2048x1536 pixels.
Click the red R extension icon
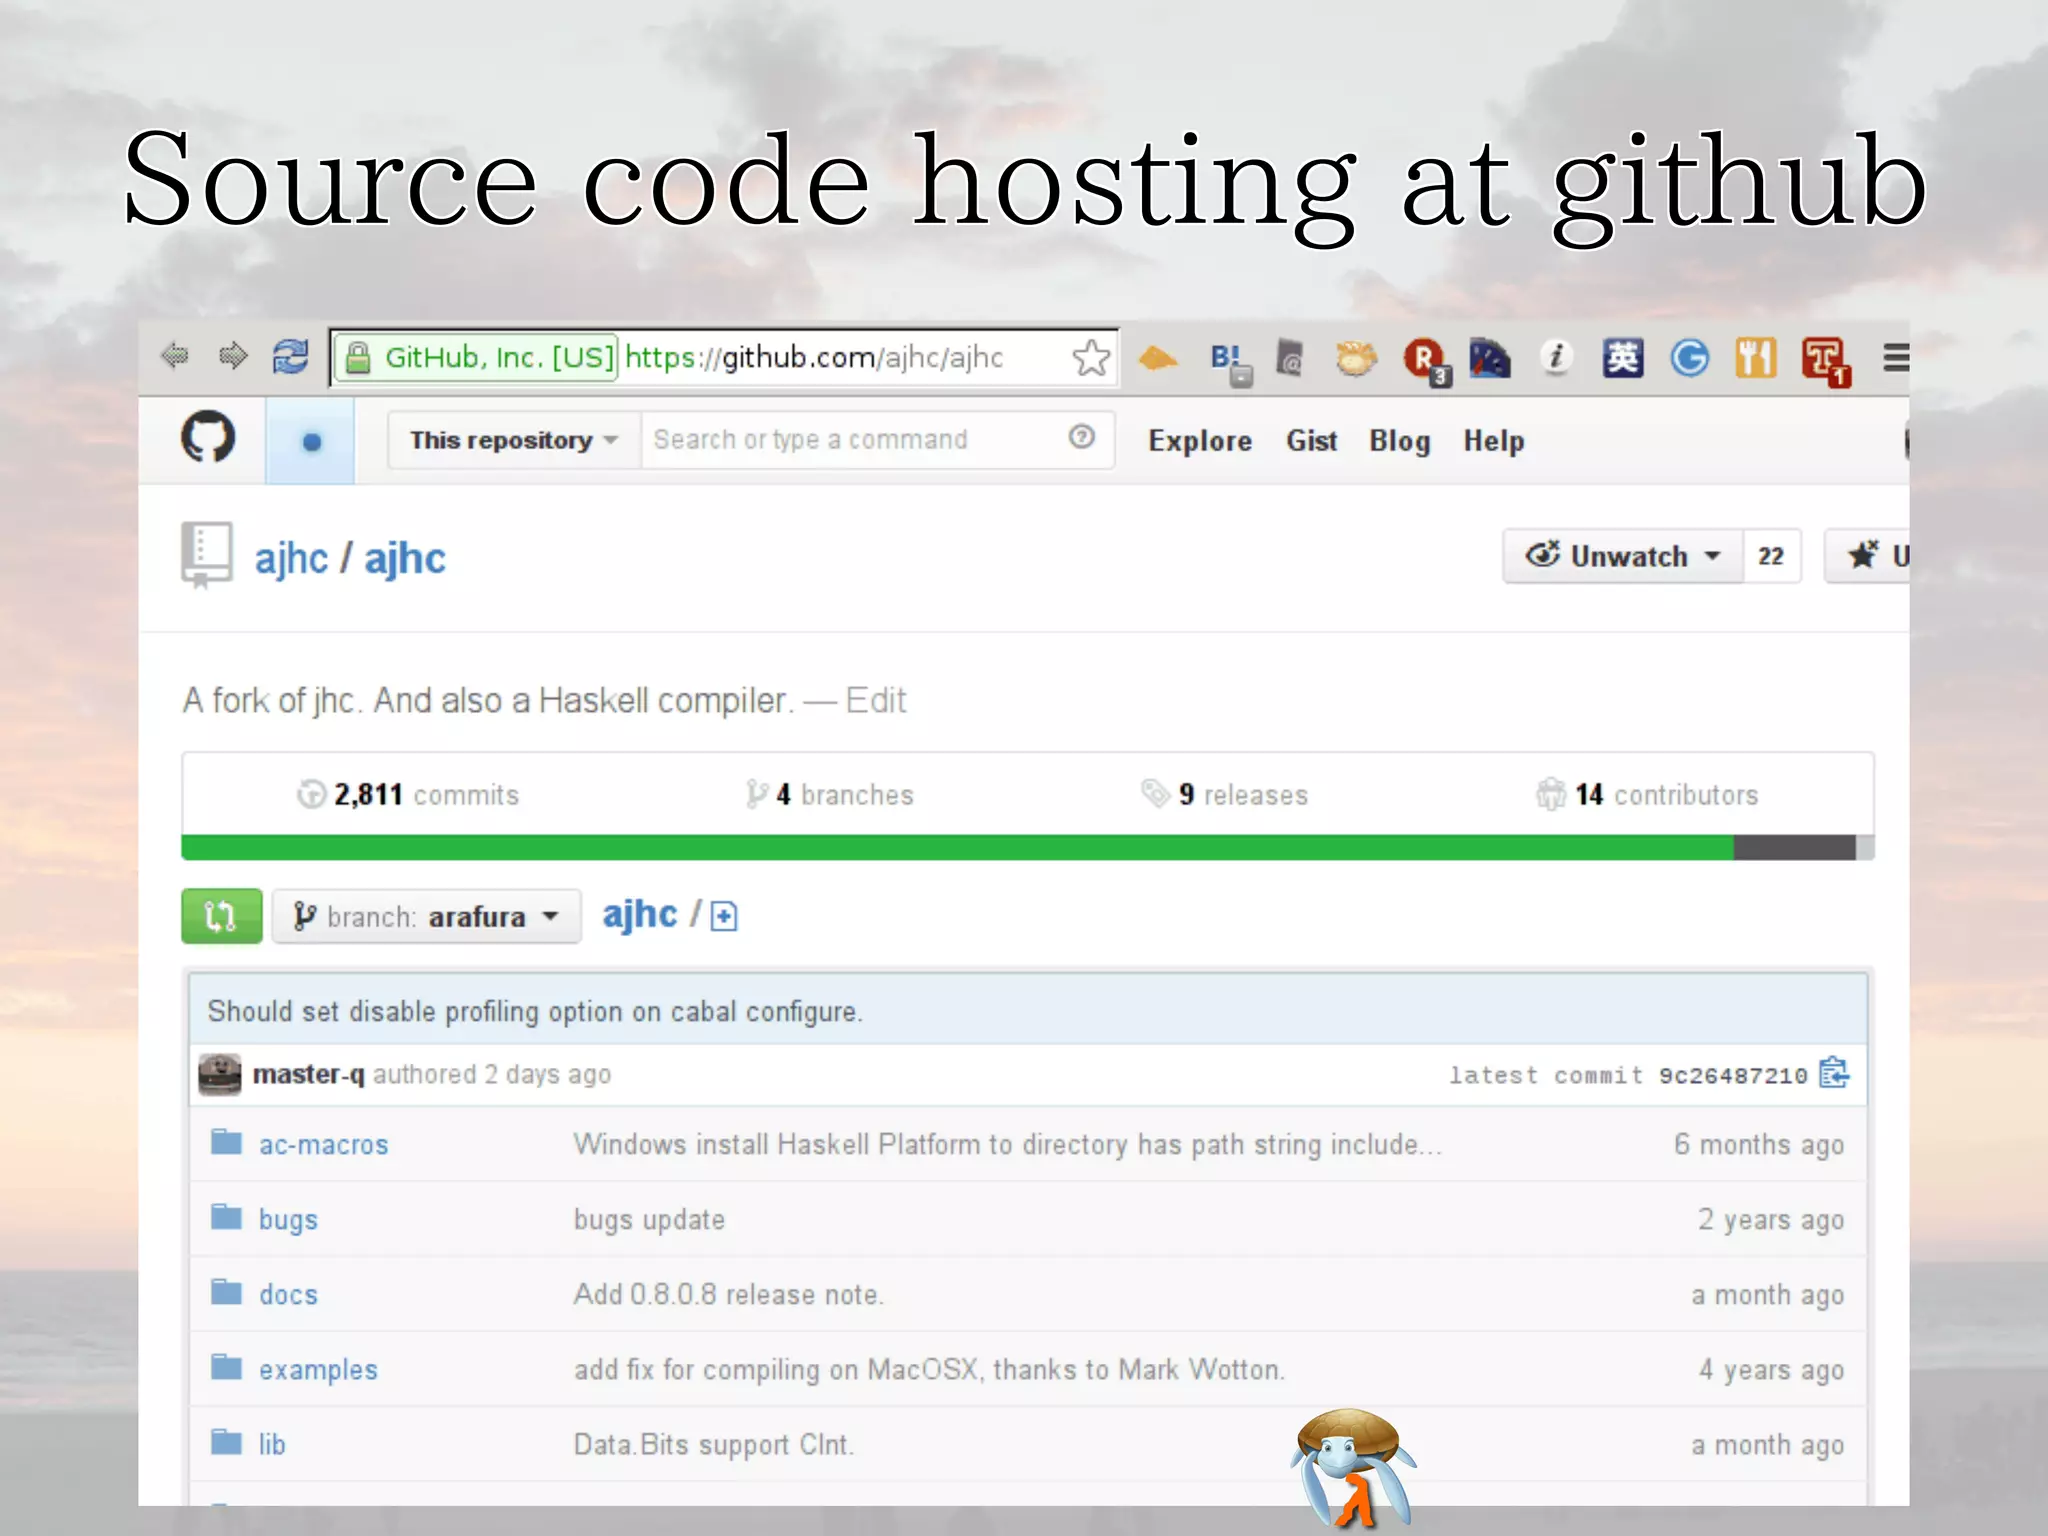point(1425,360)
